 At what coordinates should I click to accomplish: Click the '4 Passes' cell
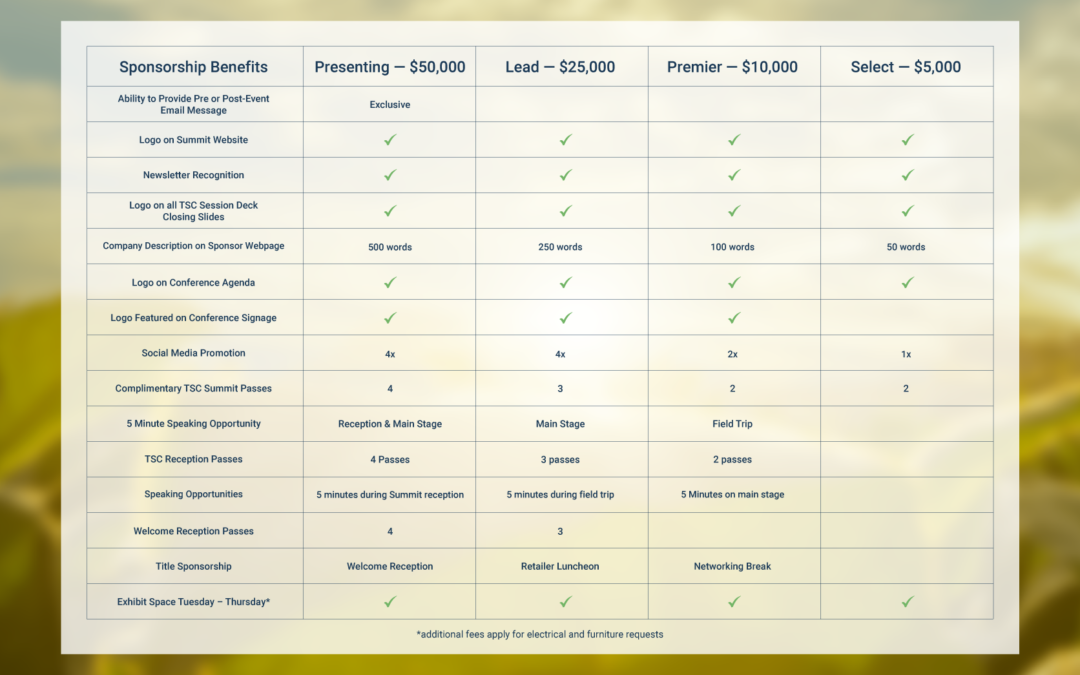point(390,459)
